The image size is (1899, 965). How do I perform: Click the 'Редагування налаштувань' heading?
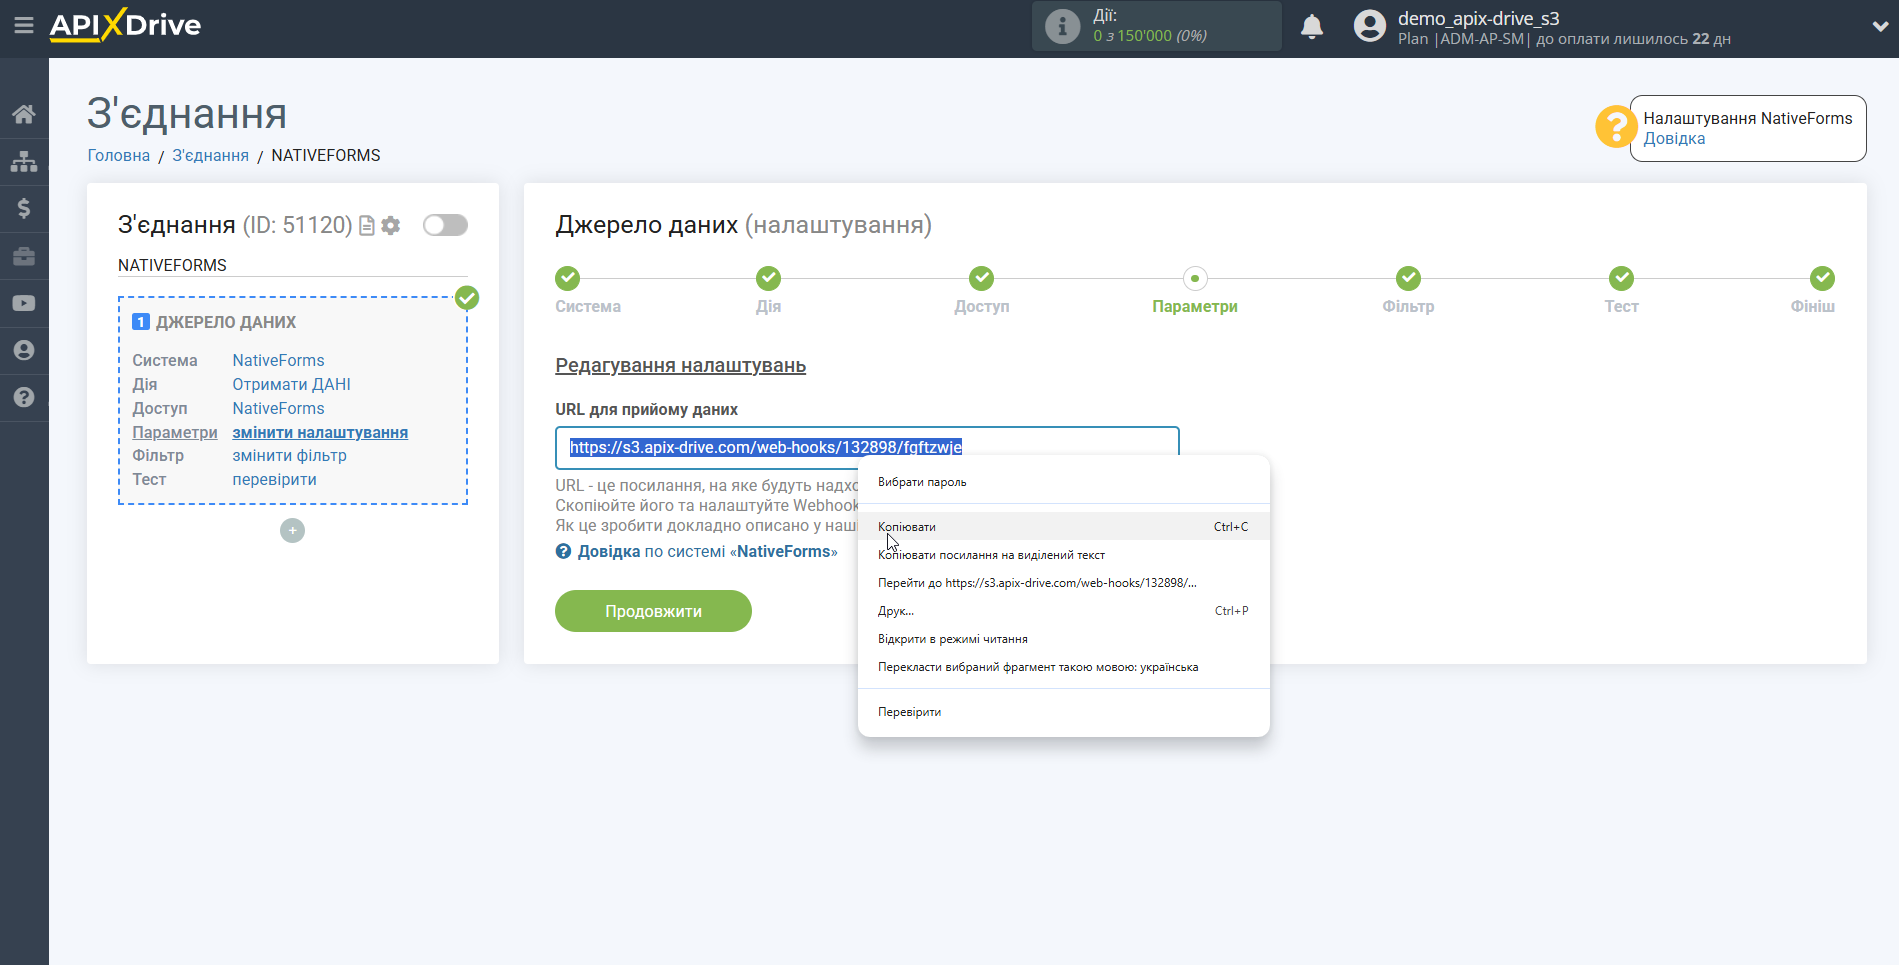(x=680, y=366)
